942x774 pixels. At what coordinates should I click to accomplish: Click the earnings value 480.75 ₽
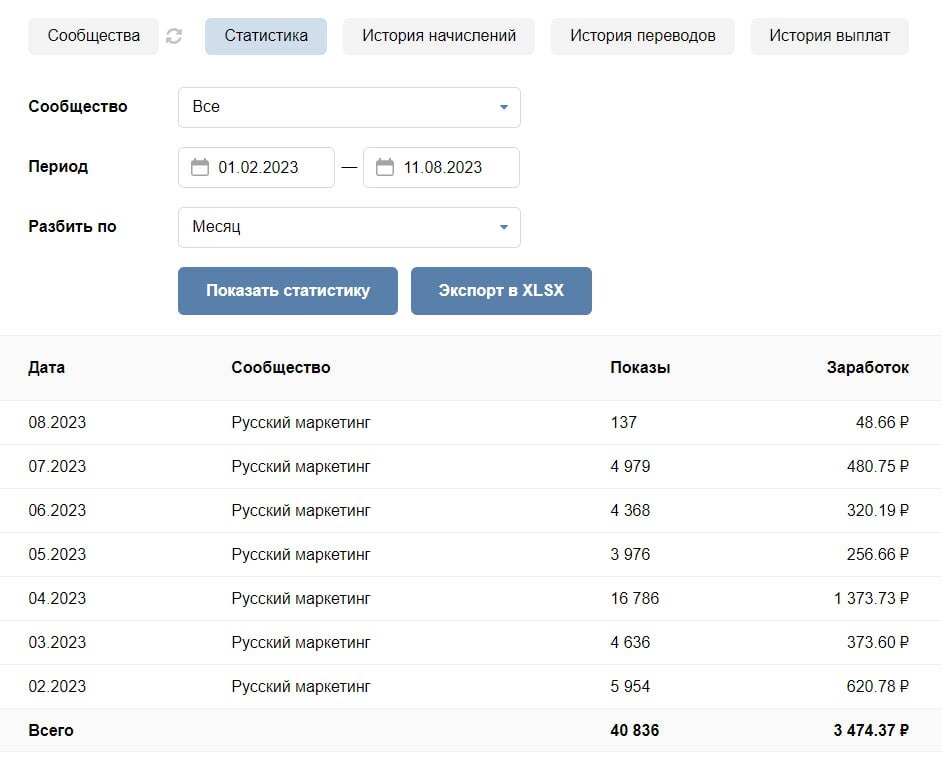pos(878,466)
